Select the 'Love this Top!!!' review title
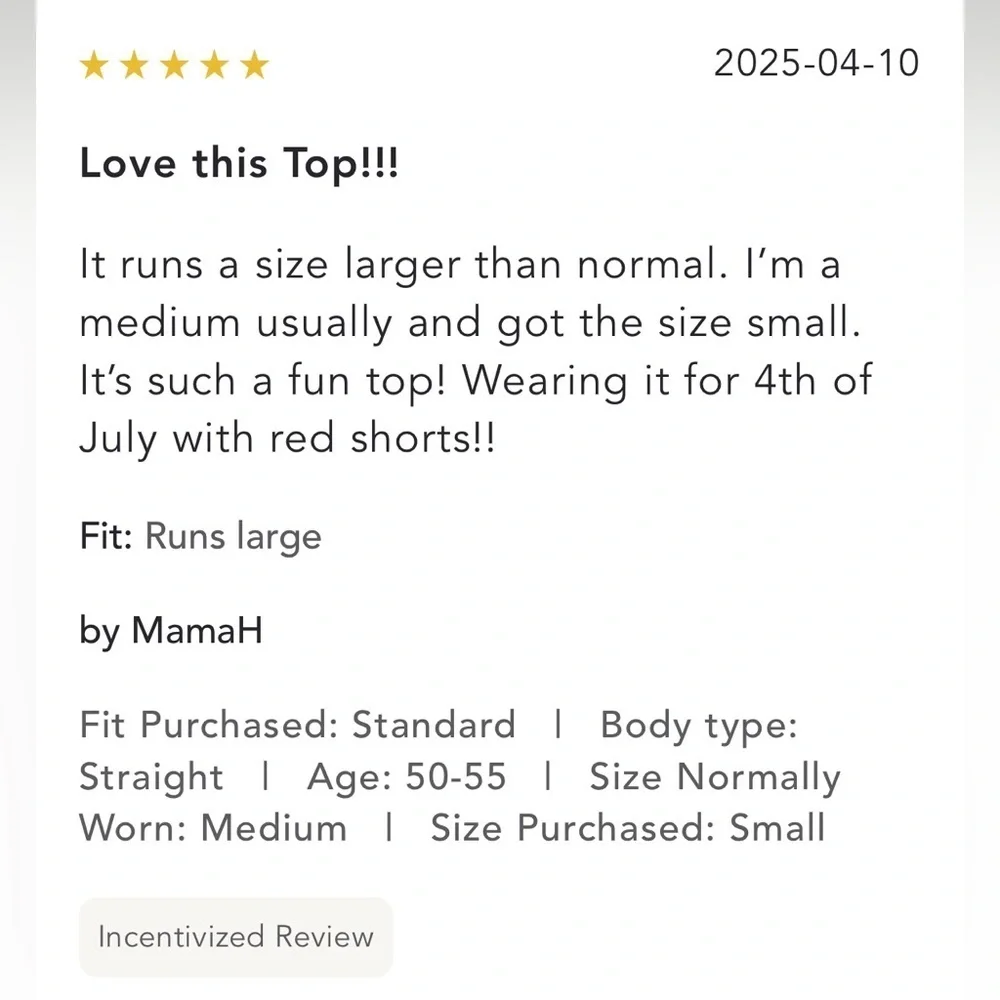Screen dimensions: 1000x1000 point(239,164)
